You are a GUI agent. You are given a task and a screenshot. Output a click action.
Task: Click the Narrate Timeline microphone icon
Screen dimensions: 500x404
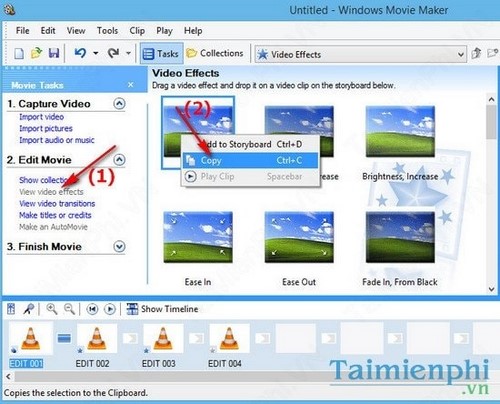pos(29,309)
